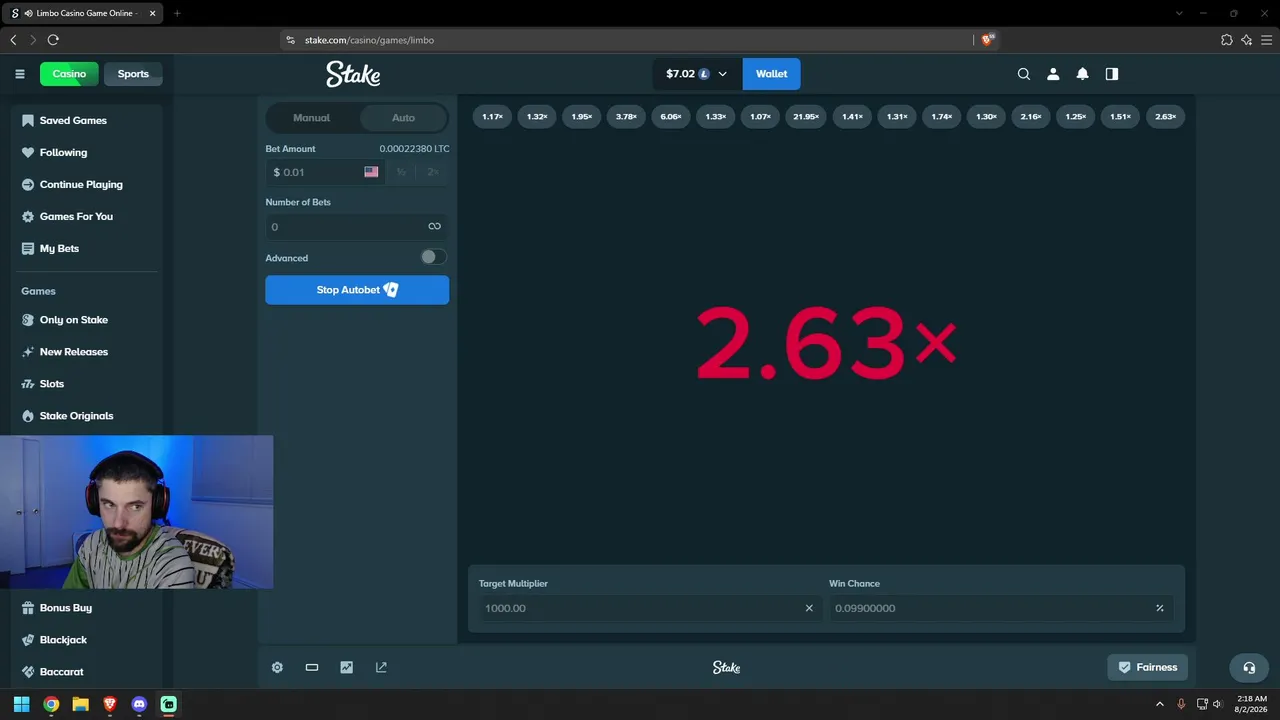Reload the page
This screenshot has height=720, width=1280.
click(53, 40)
